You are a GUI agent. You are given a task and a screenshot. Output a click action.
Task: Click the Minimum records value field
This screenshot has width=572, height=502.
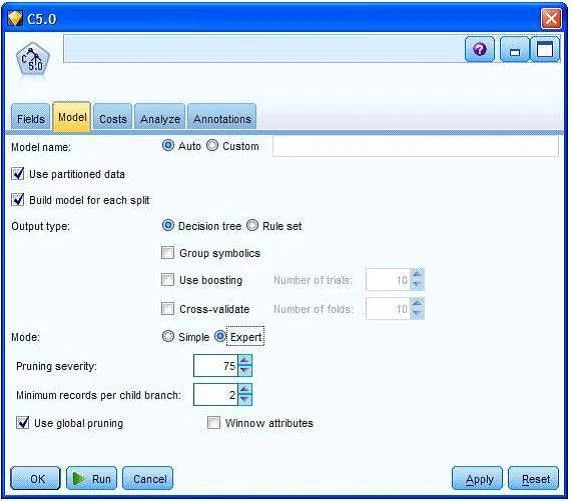[x=216, y=395]
